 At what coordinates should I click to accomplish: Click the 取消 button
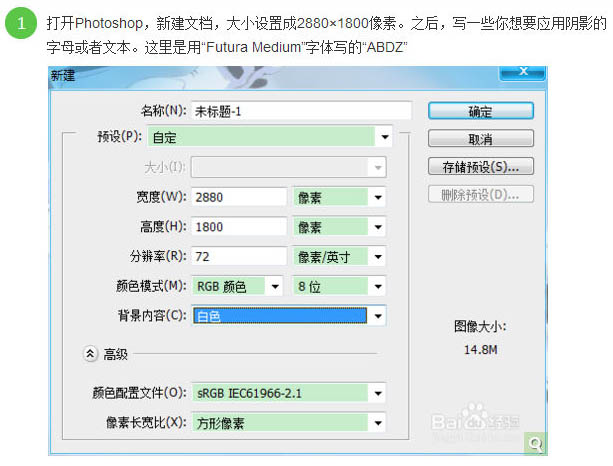480,138
